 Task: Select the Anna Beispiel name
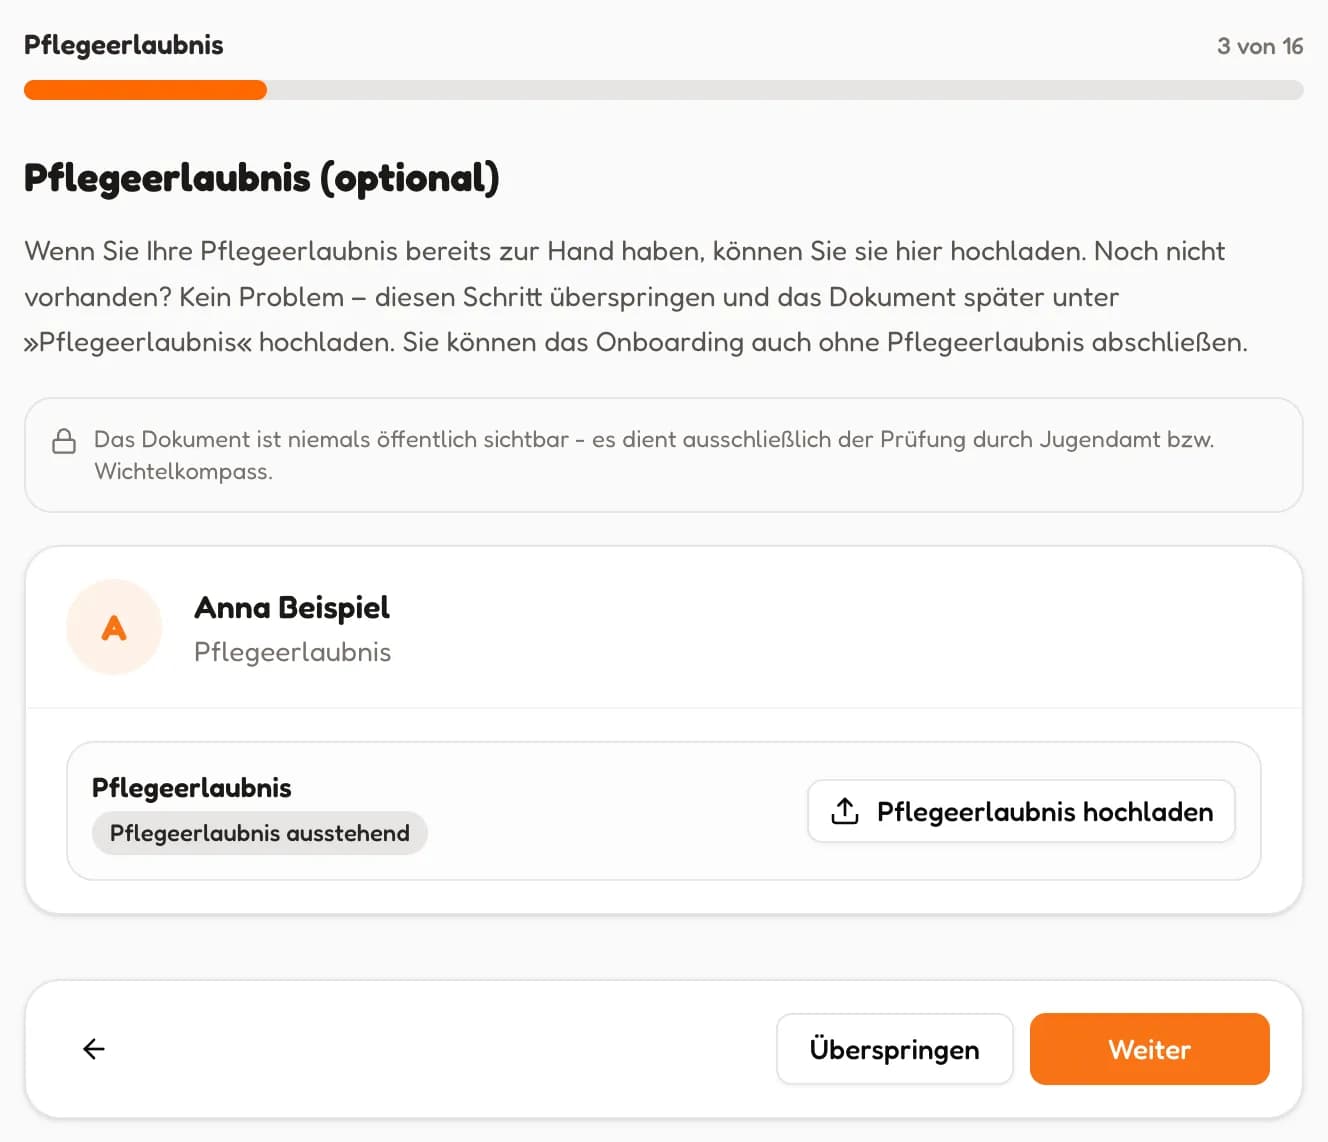point(292,608)
